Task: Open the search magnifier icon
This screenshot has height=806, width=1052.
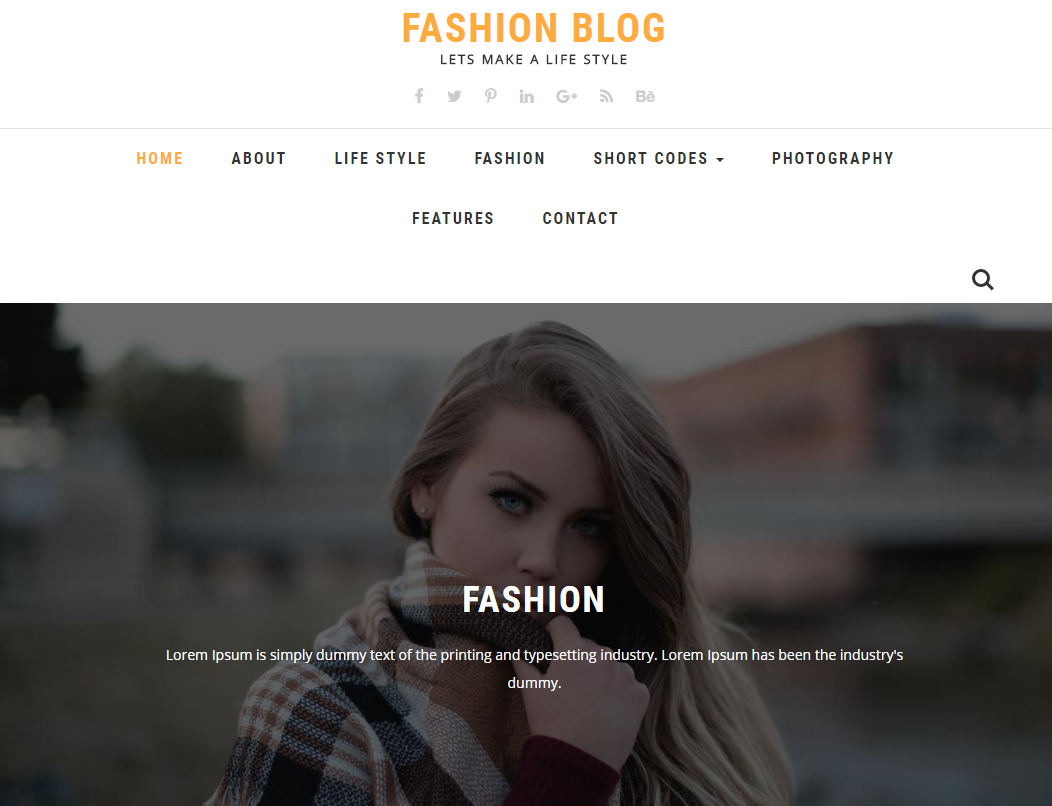Action: (983, 279)
